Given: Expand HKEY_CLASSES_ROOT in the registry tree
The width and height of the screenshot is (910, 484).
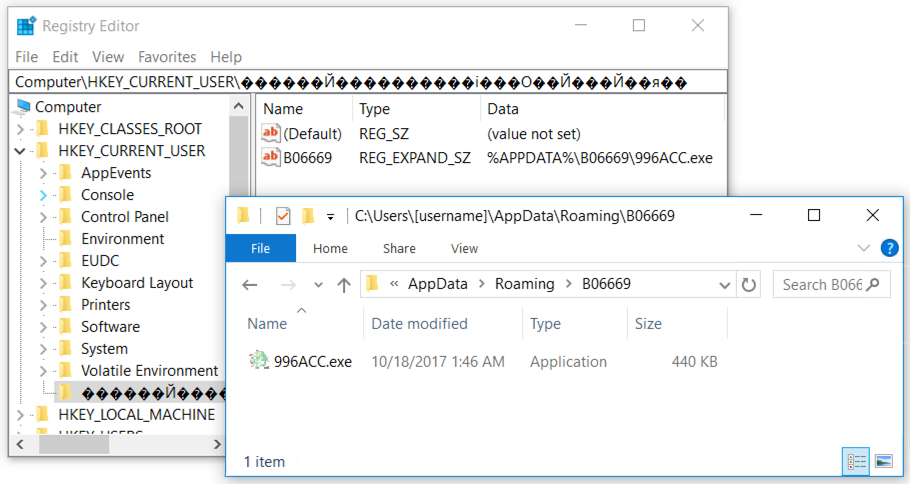Looking at the screenshot, I should [x=20, y=129].
